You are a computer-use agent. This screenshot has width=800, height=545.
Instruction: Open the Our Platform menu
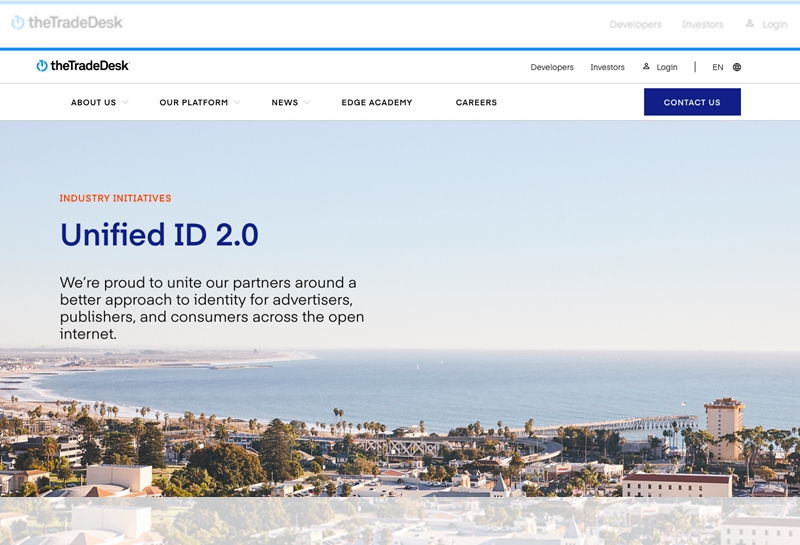tap(193, 103)
